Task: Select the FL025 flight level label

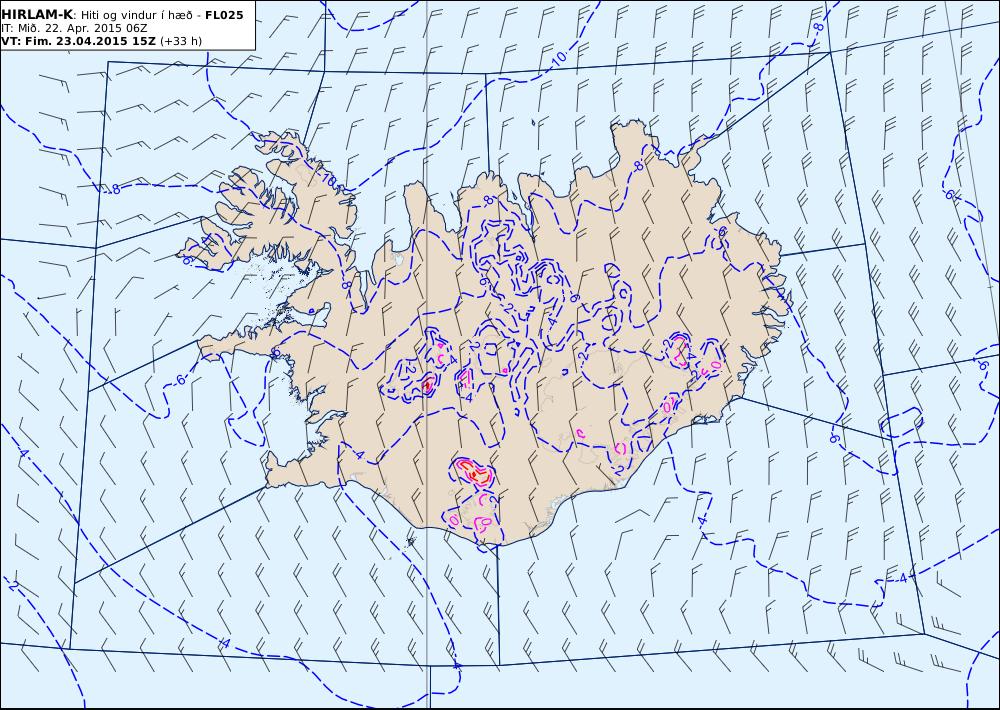Action: 224,15
